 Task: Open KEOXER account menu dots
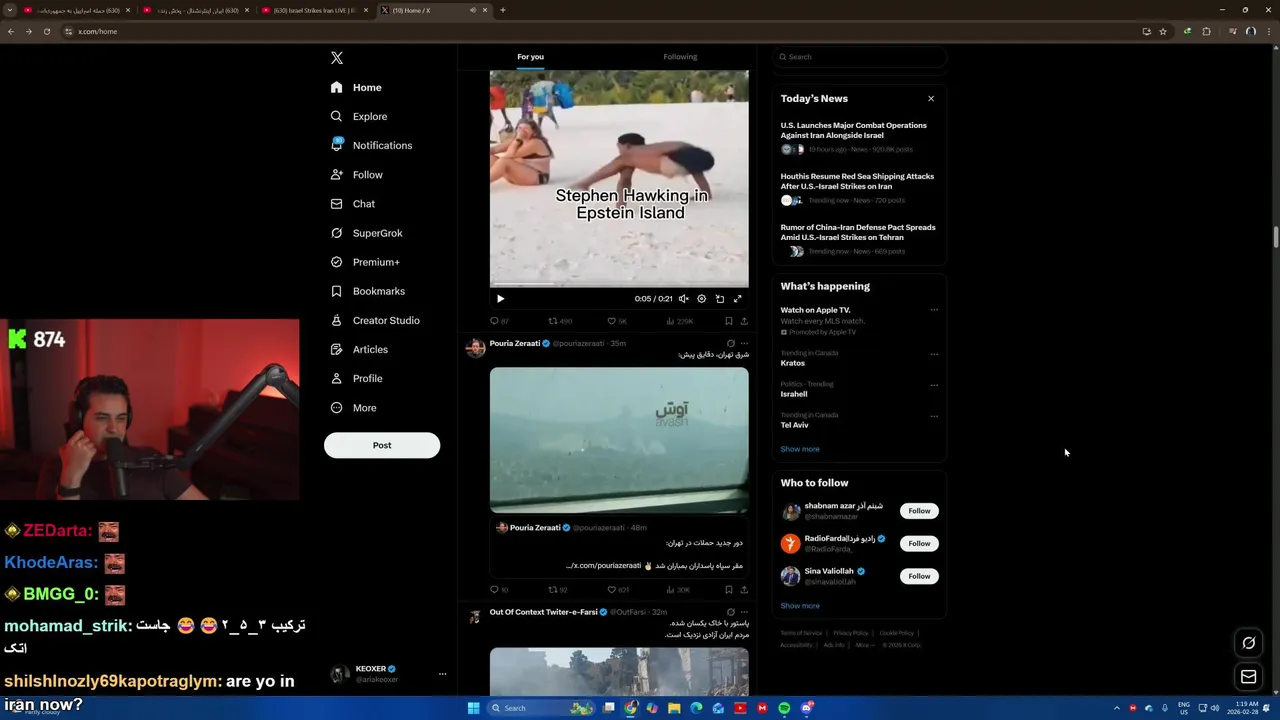[x=442, y=674]
